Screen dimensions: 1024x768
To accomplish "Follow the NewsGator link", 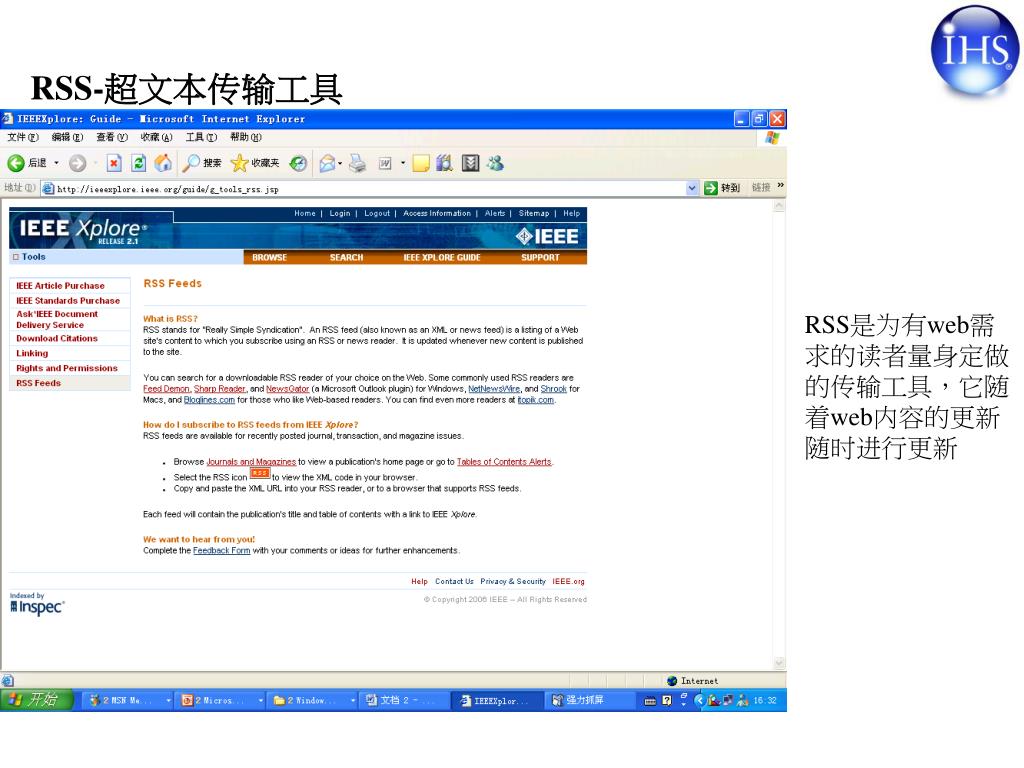I will tap(287, 389).
